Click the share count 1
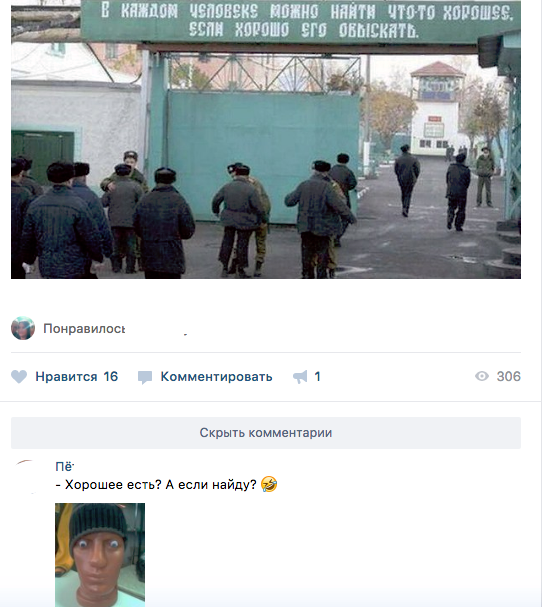542x607 pixels. click(317, 377)
